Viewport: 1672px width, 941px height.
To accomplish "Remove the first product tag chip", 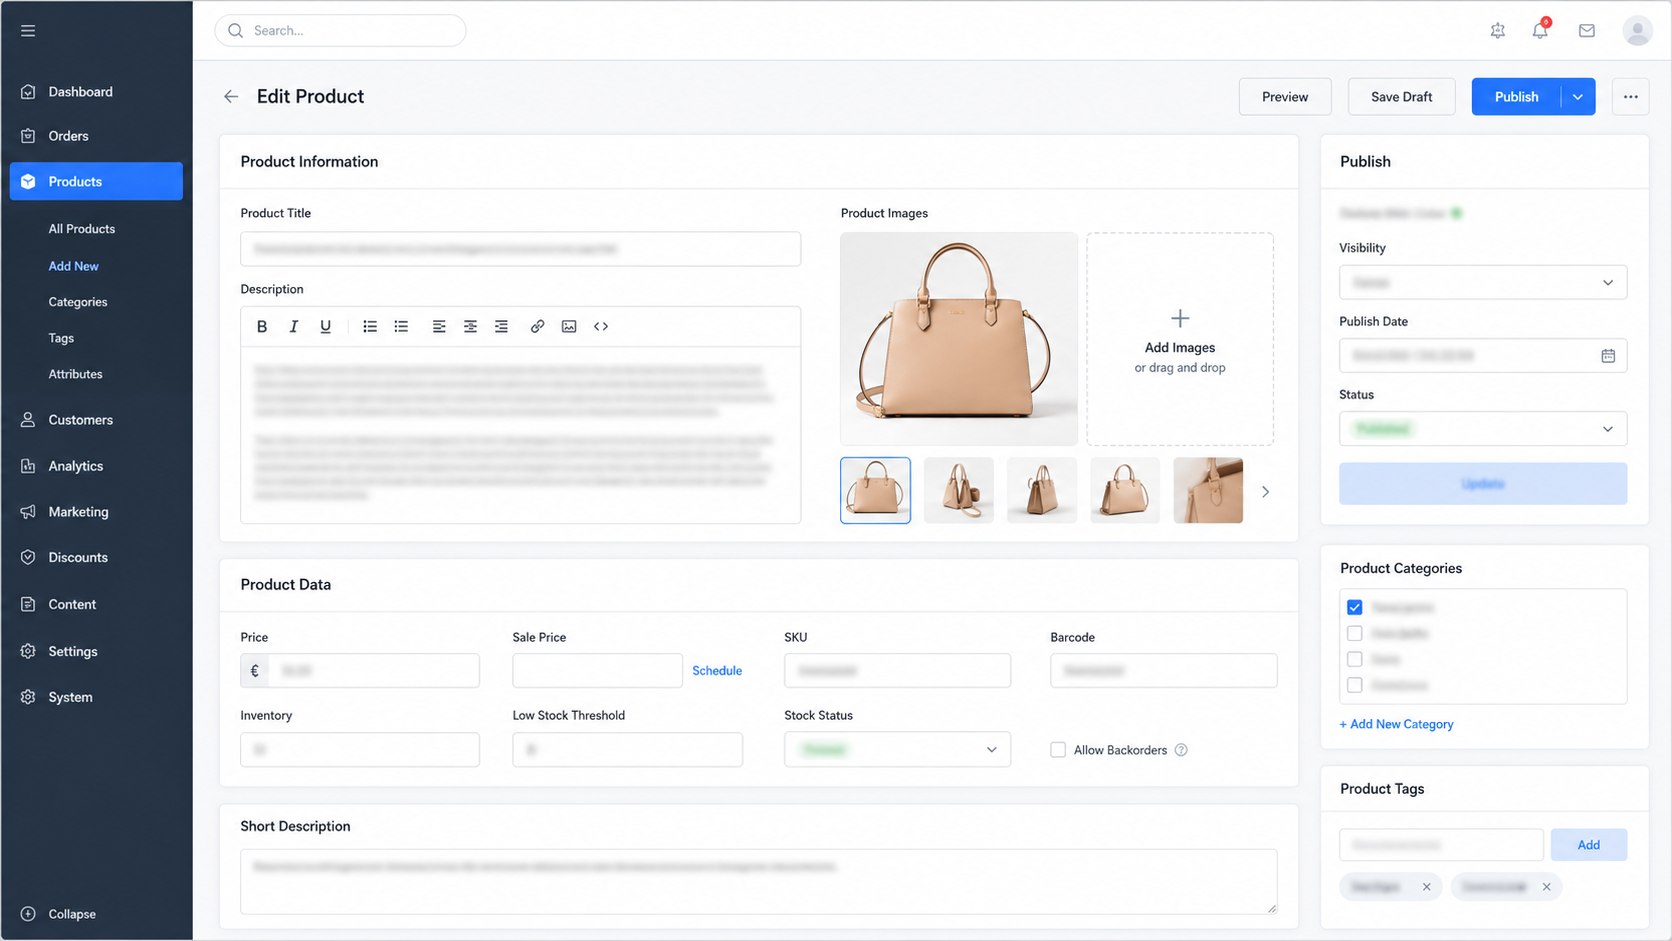I will [x=1426, y=887].
